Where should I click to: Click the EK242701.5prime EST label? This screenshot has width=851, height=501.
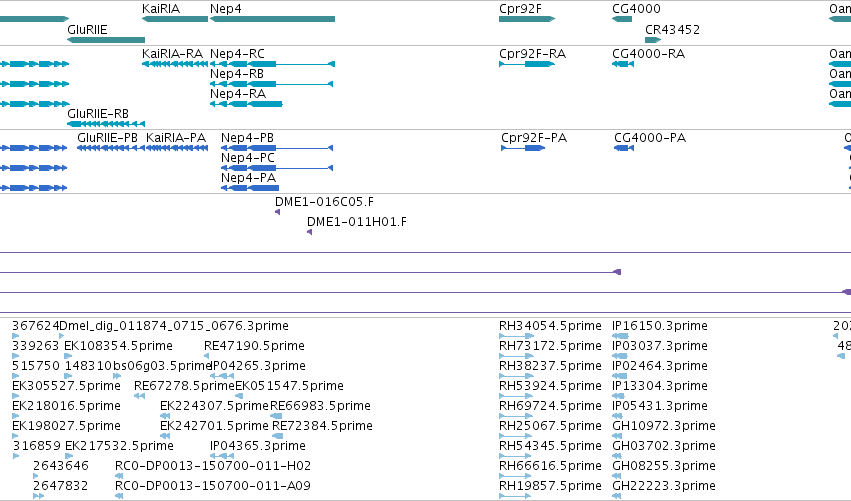214,426
